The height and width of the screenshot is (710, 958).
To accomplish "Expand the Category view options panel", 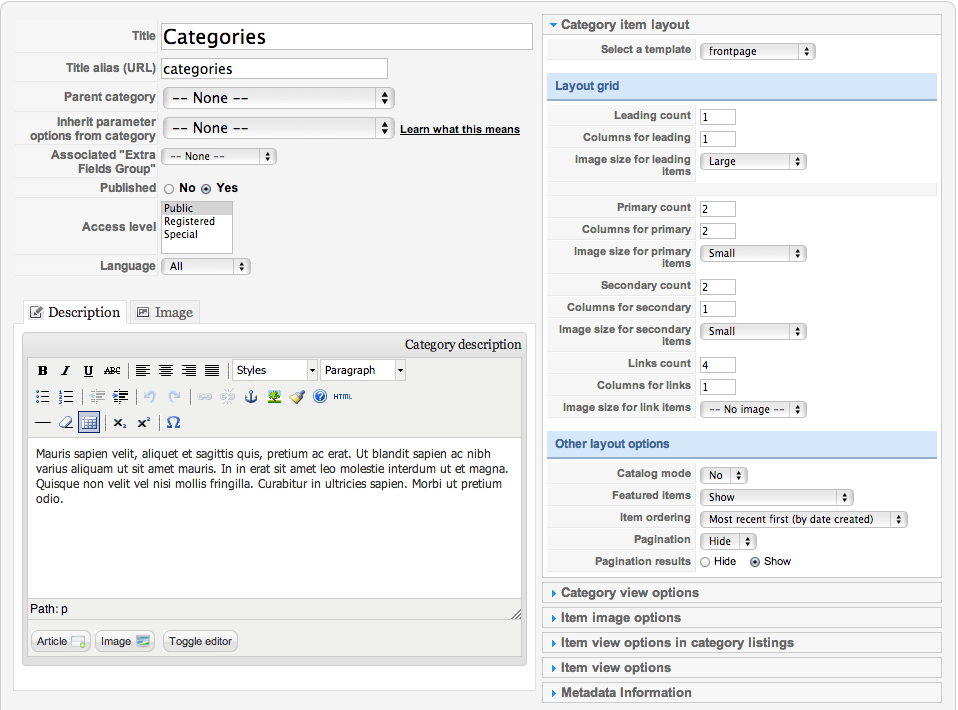I will [x=741, y=593].
